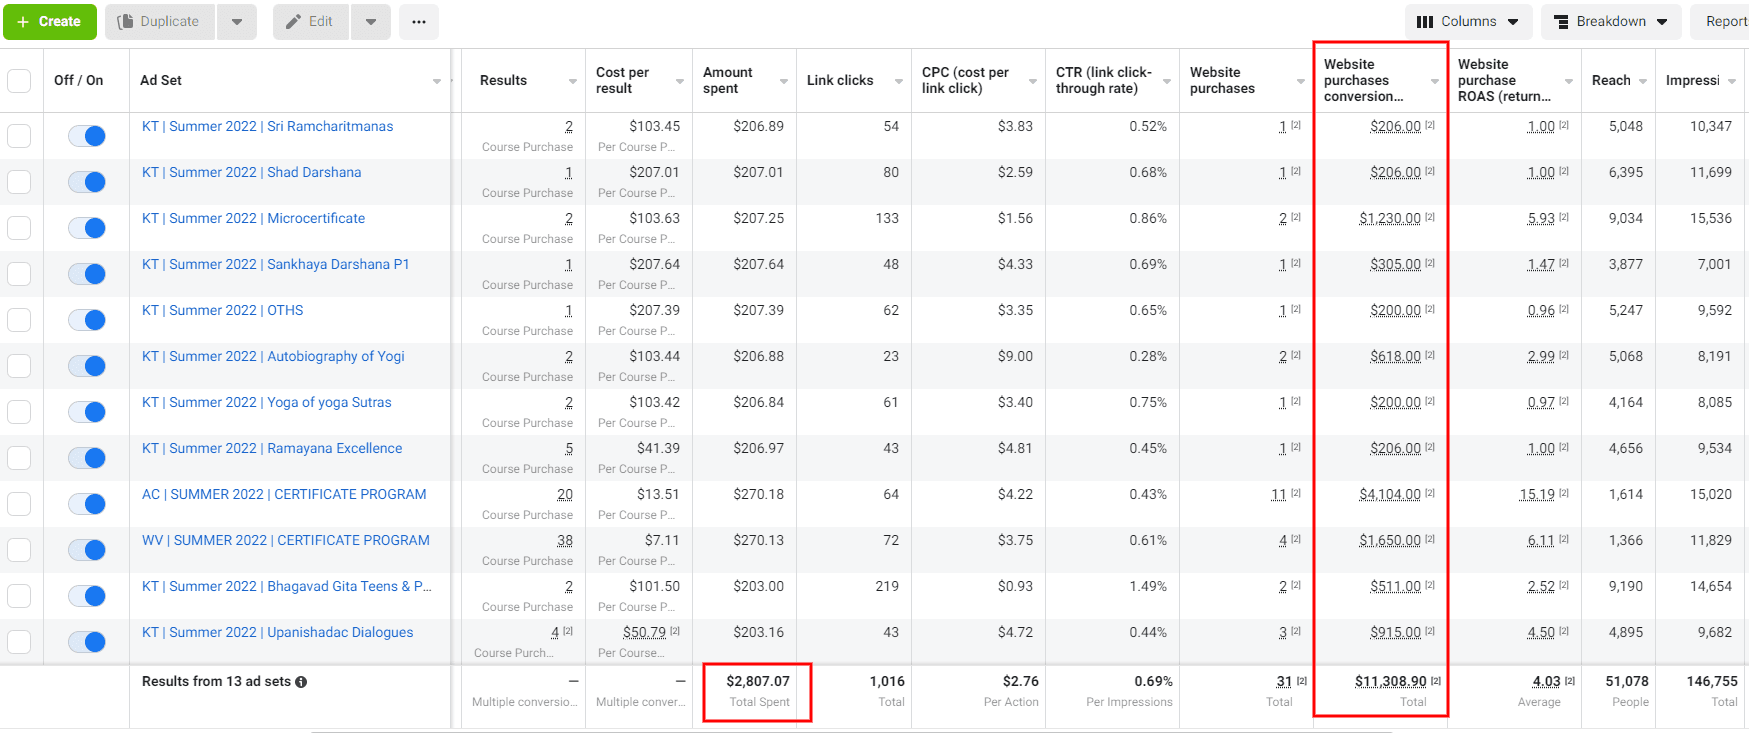Toggle off the Autobiography of Yogi ad set
The width and height of the screenshot is (1749, 733).
click(x=87, y=365)
